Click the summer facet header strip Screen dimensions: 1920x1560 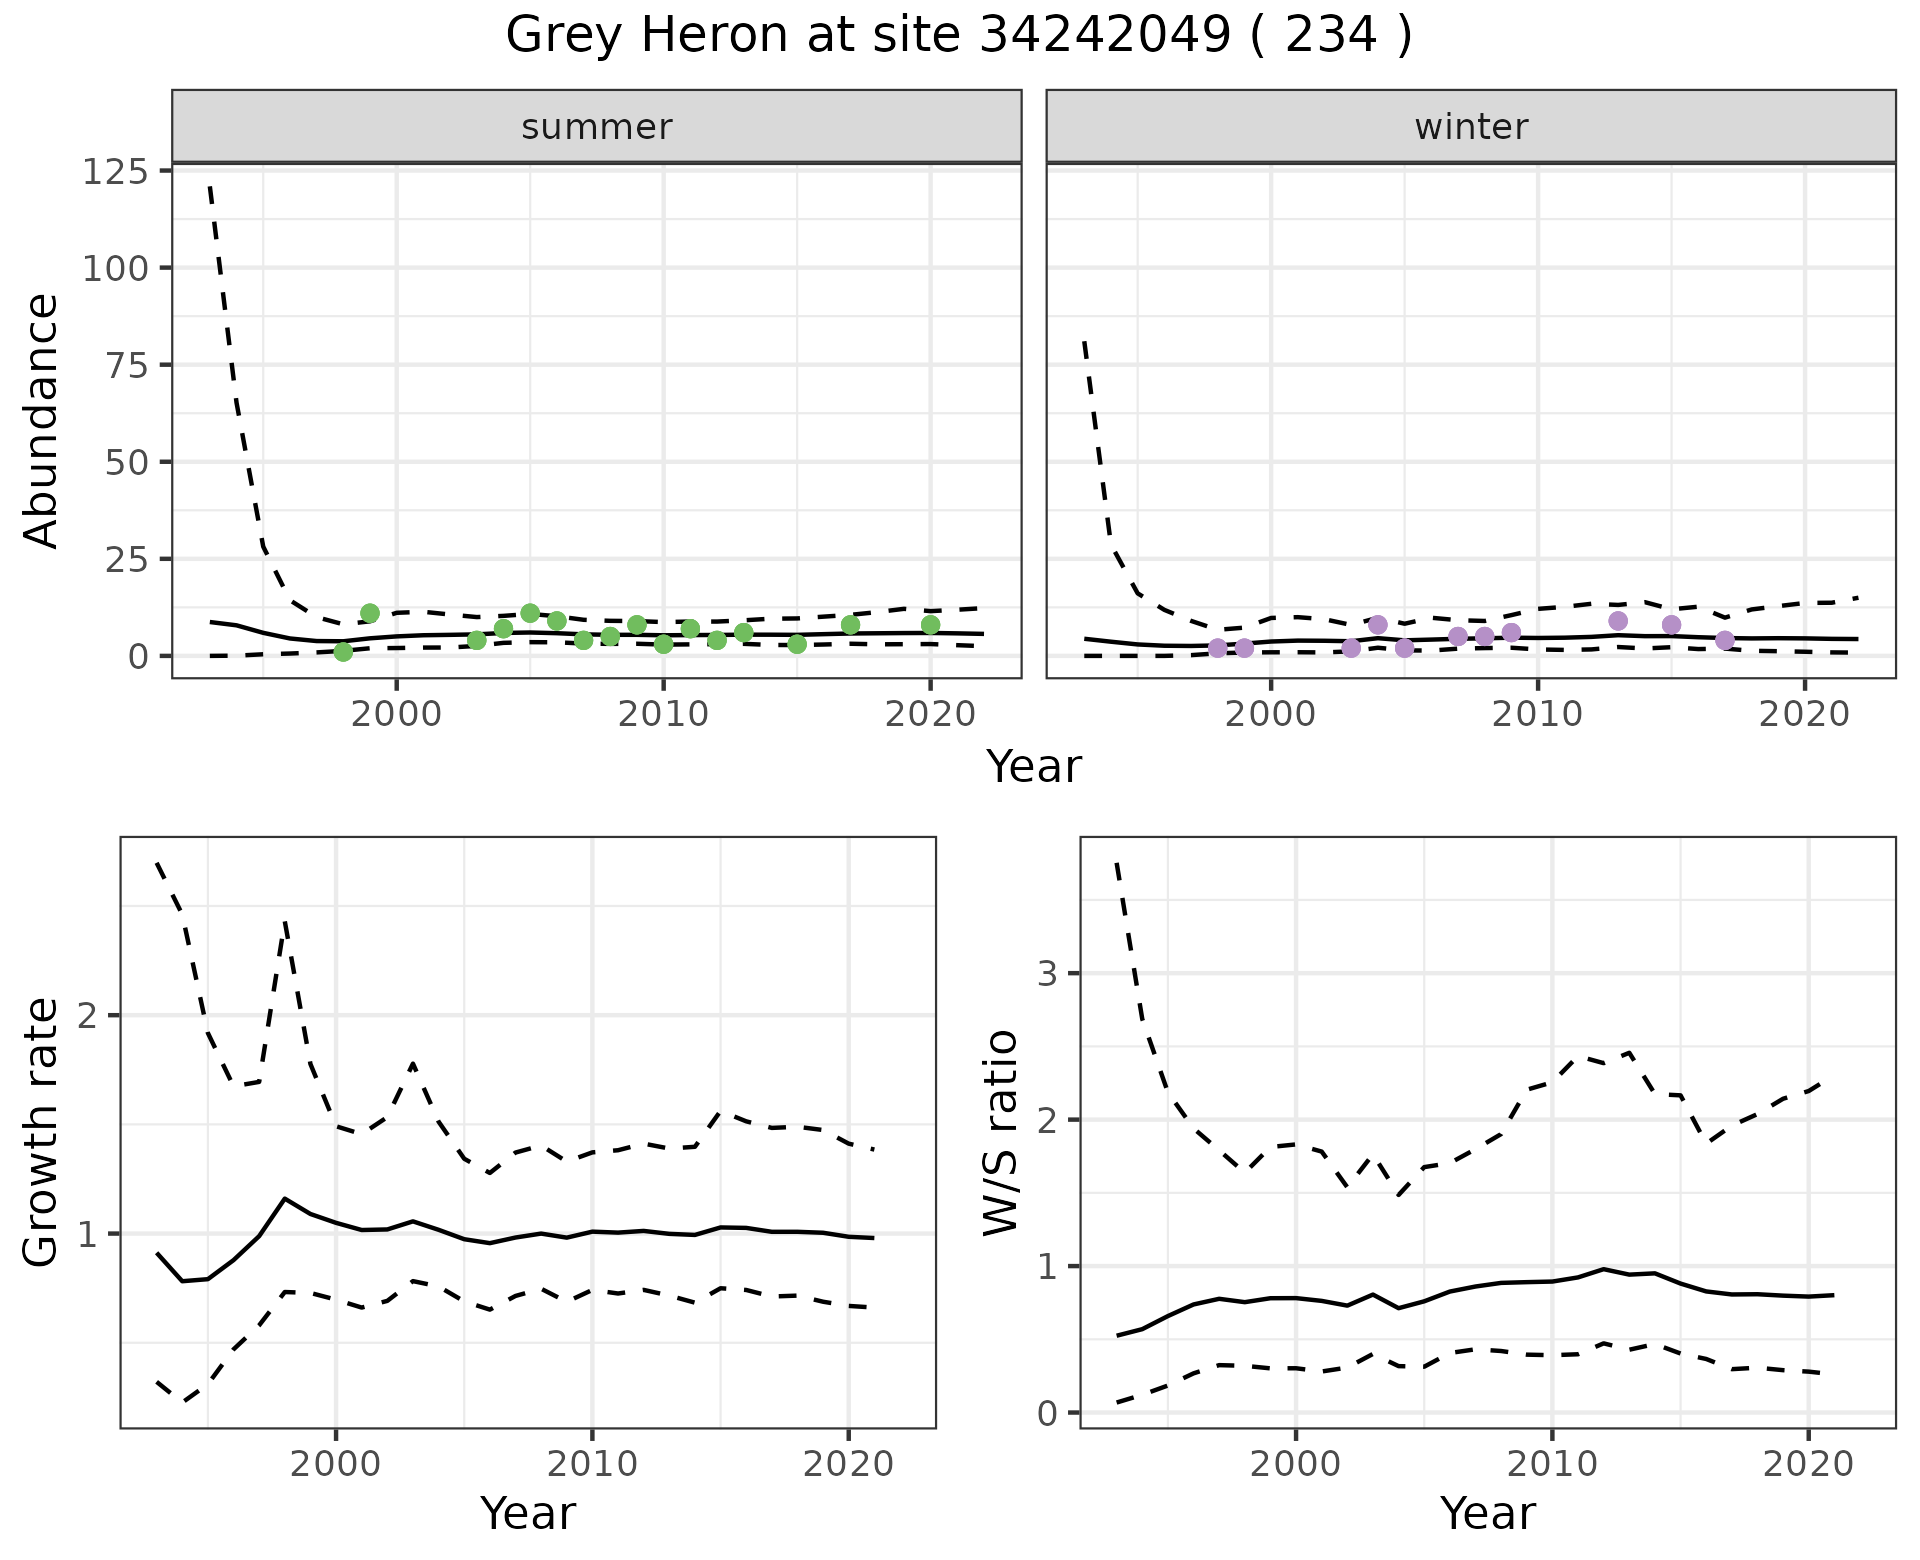pos(596,127)
